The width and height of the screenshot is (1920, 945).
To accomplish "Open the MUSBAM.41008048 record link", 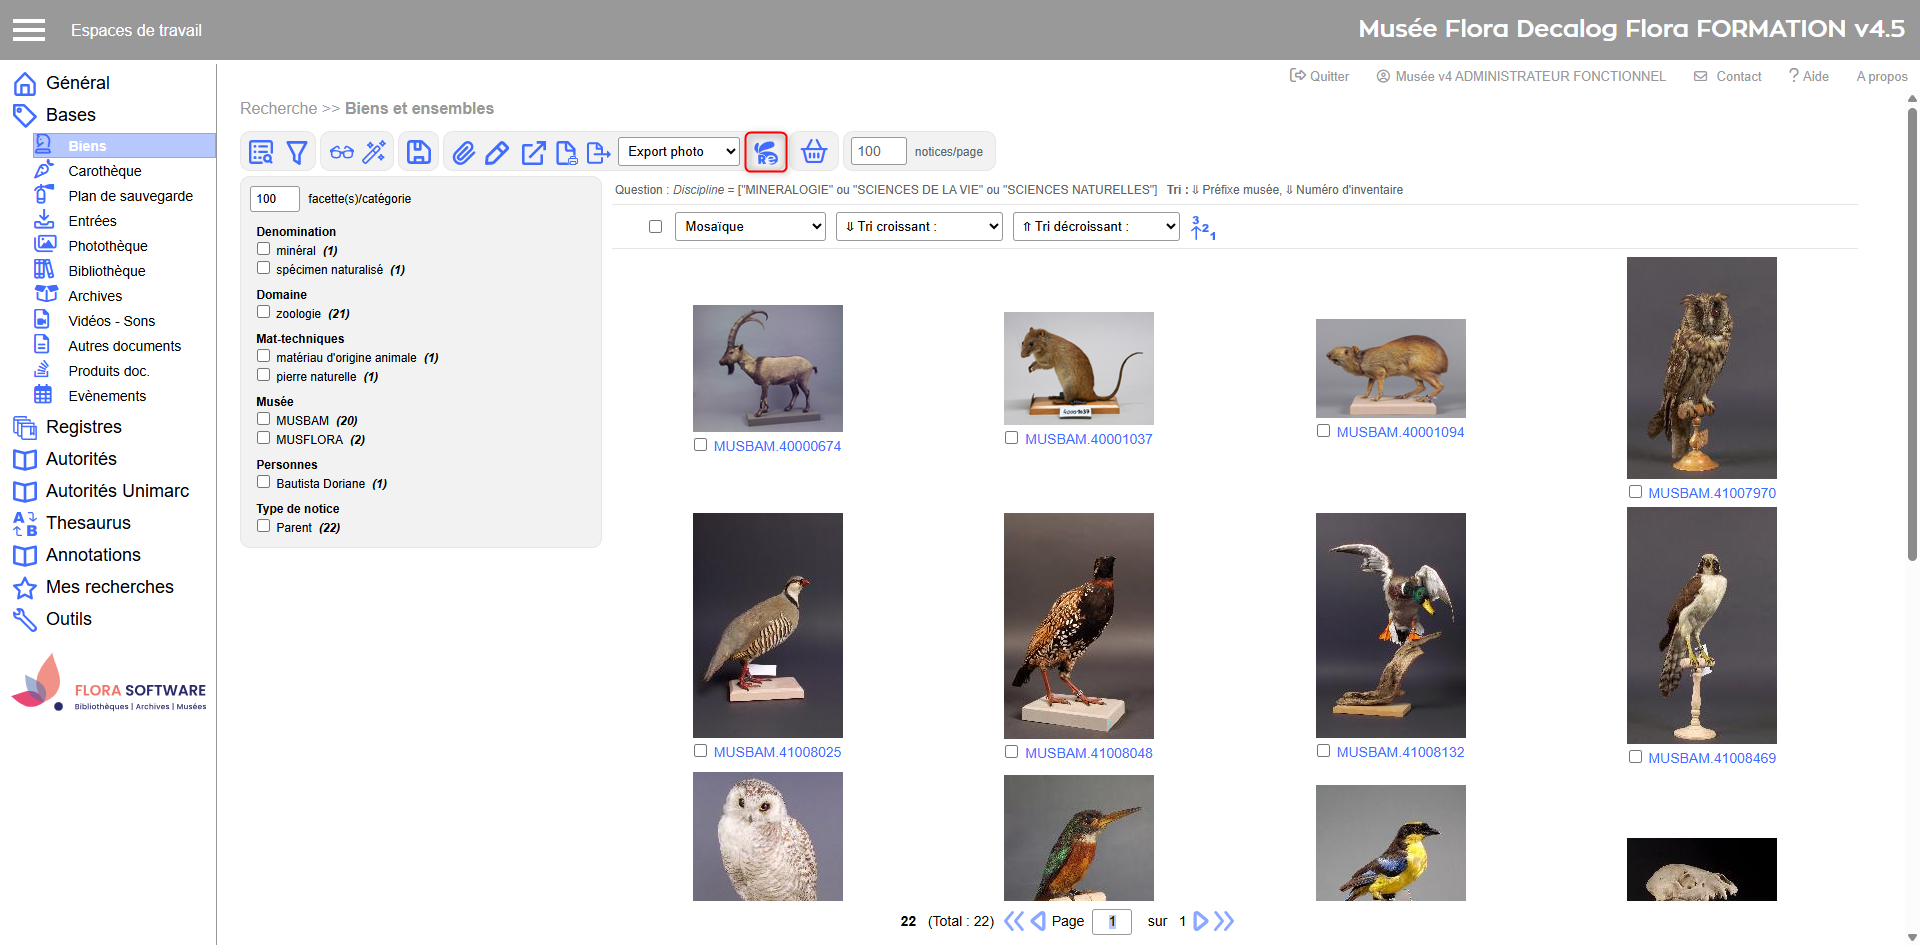I will click(1088, 753).
